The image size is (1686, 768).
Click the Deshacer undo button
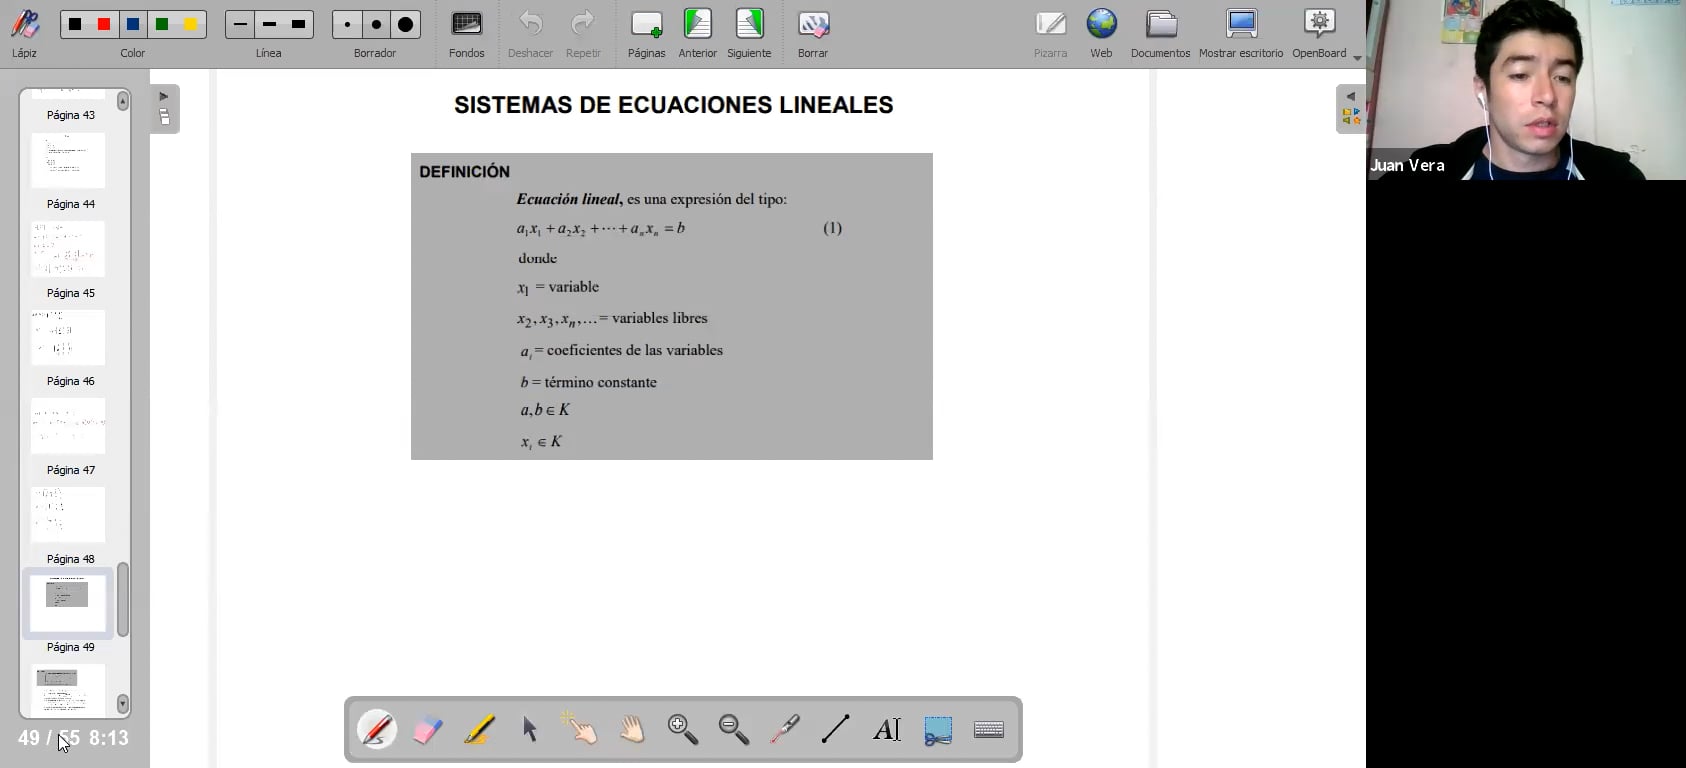tap(530, 33)
